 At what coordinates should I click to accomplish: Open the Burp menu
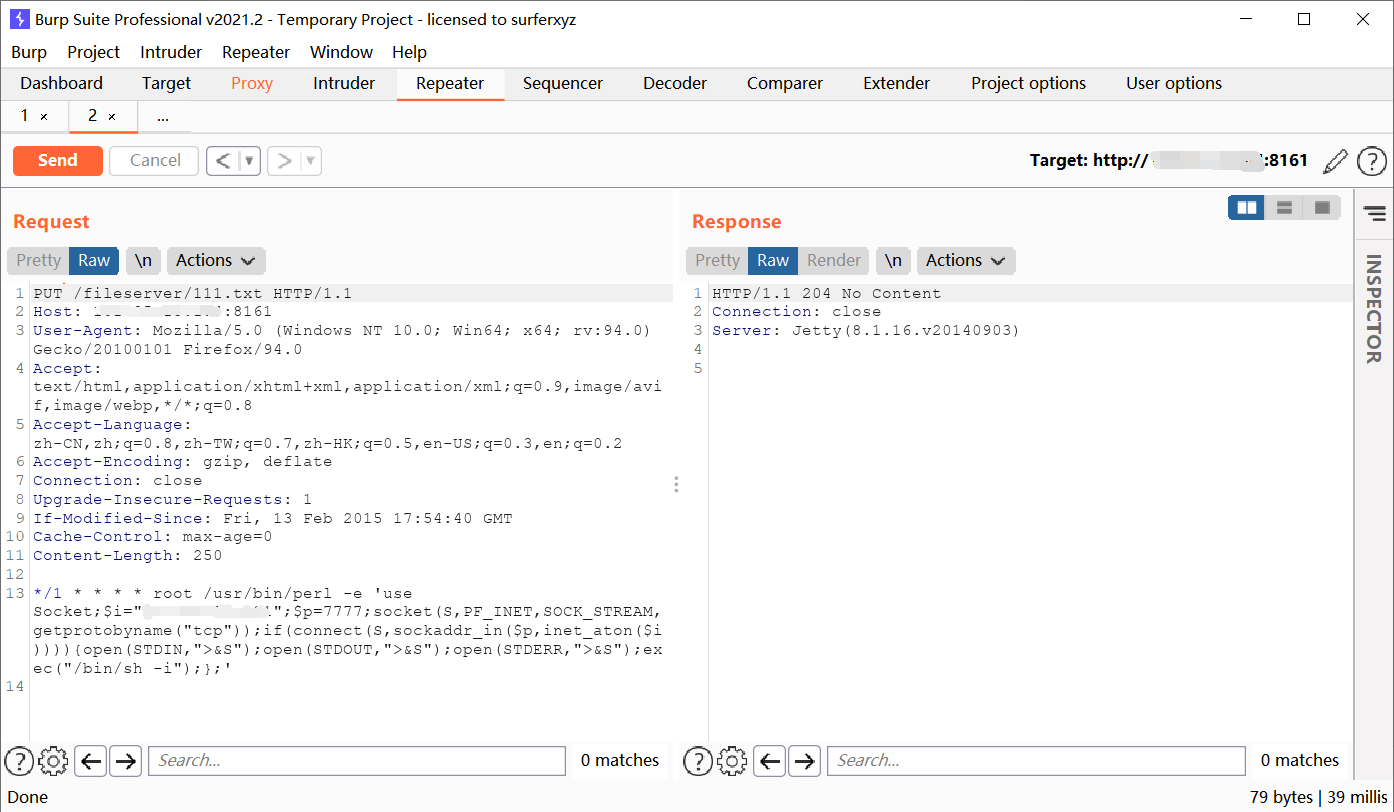pyautogui.click(x=29, y=52)
